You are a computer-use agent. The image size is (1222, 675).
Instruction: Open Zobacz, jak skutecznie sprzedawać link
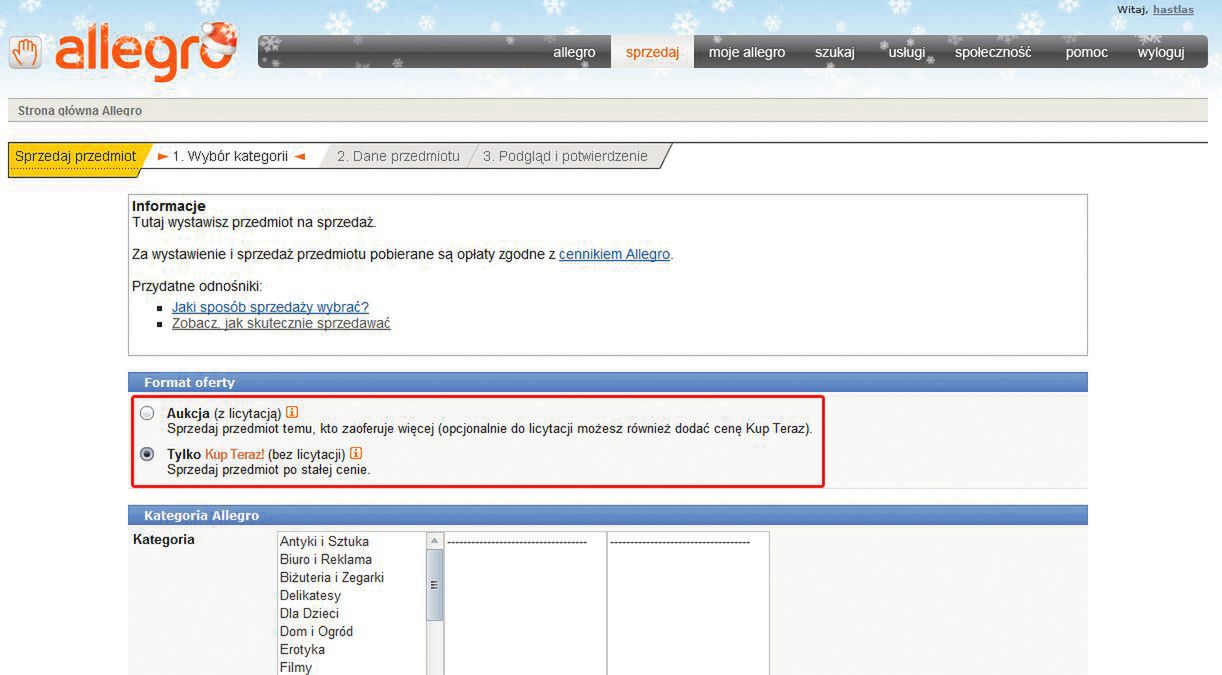(x=281, y=323)
